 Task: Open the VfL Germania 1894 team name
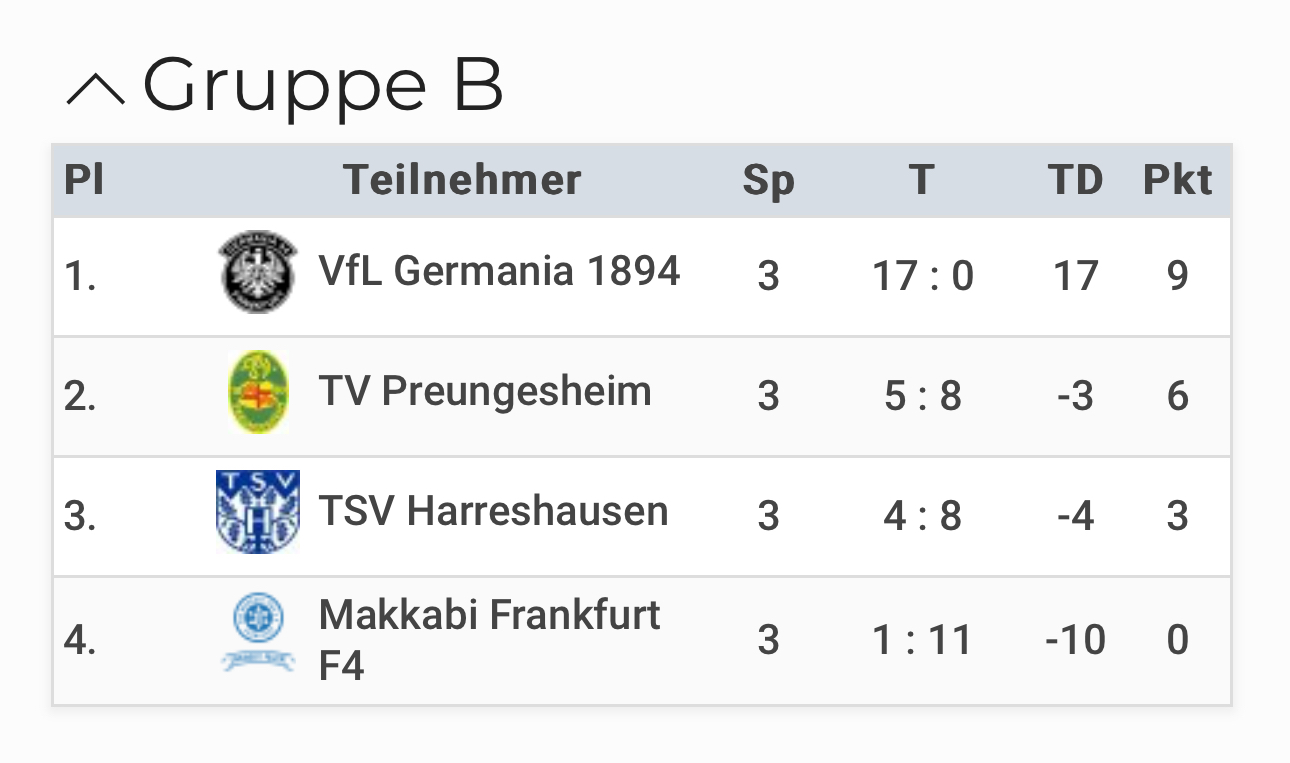[499, 271]
